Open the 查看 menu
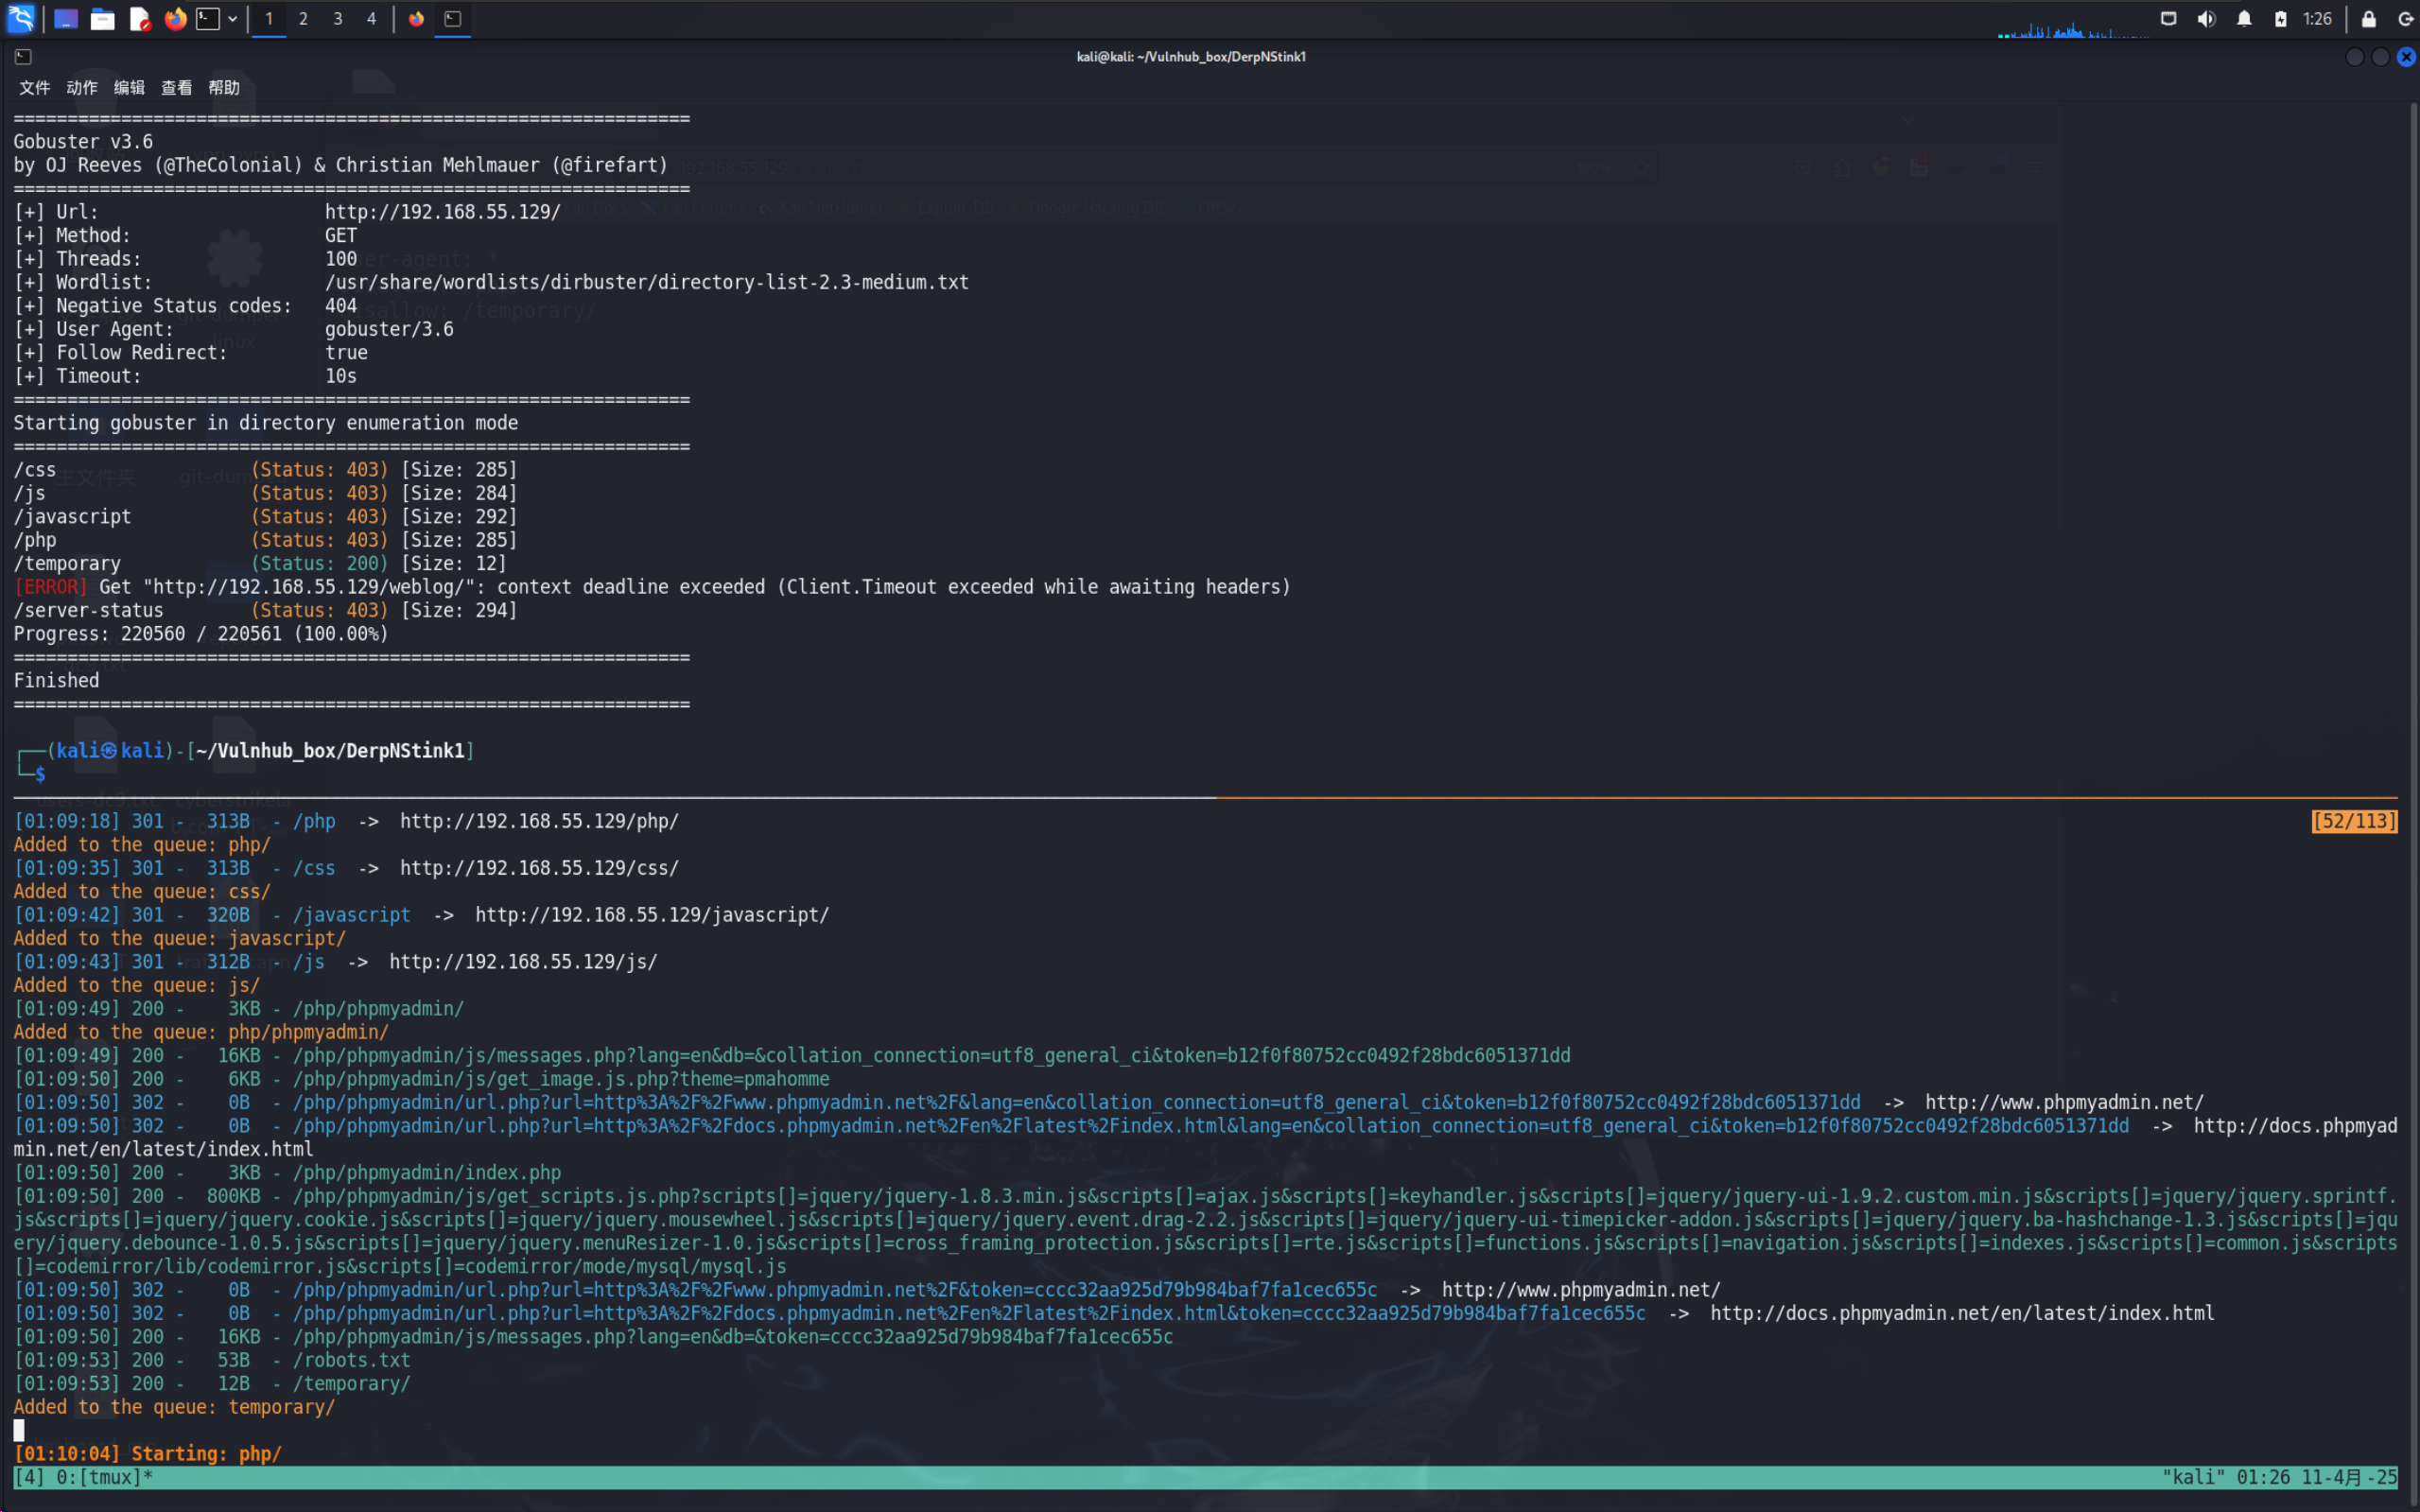Viewport: 2420px width, 1512px height. (x=176, y=88)
